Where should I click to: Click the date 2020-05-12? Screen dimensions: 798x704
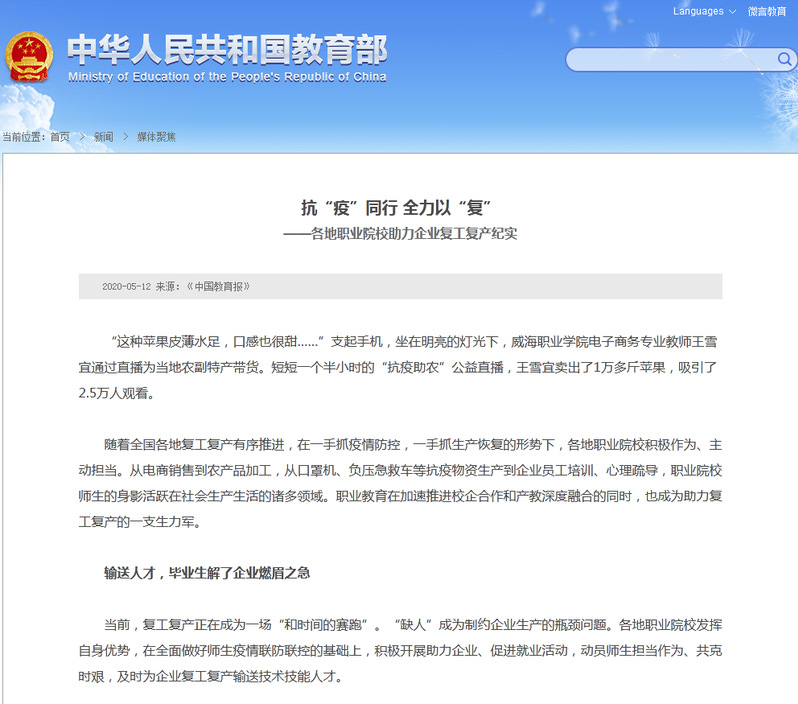click(126, 287)
